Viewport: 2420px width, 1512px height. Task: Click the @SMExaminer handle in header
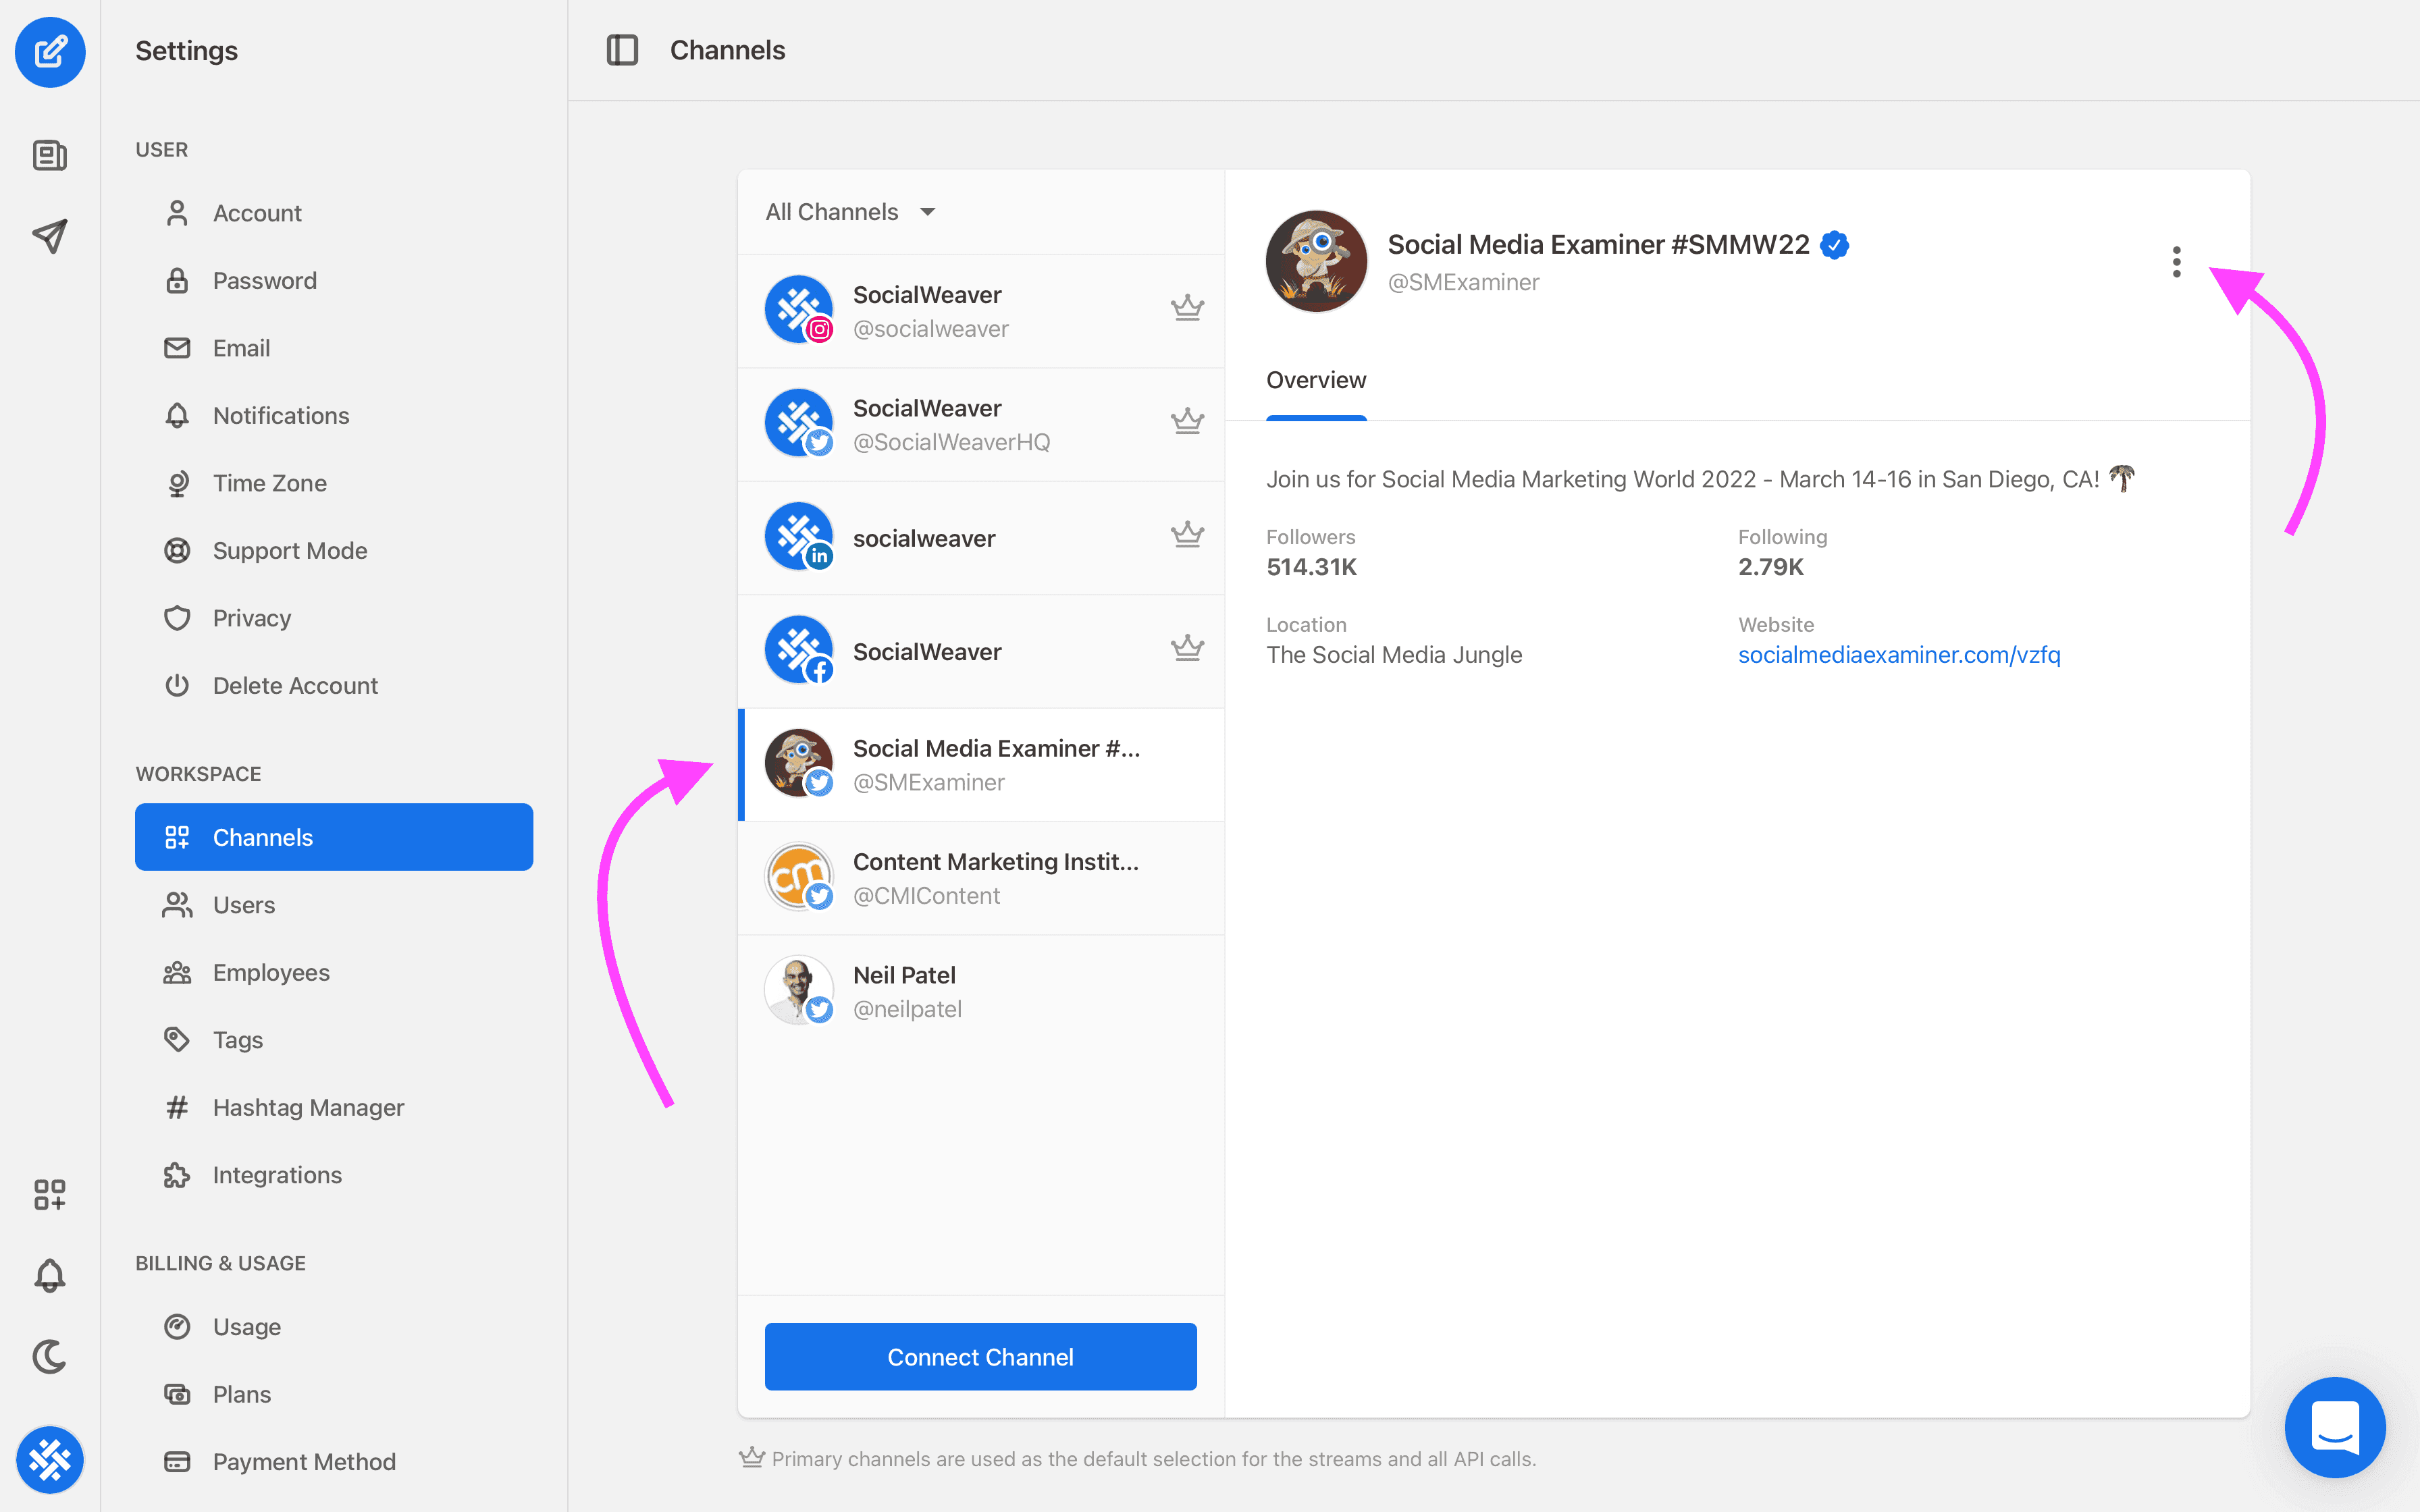tap(1463, 282)
